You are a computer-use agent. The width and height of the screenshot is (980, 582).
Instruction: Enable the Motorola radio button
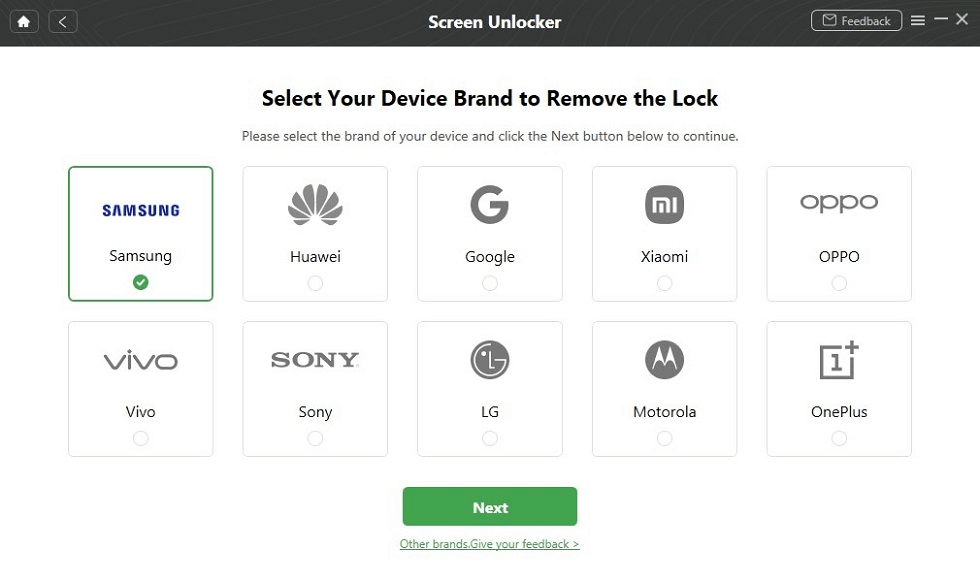[664, 438]
